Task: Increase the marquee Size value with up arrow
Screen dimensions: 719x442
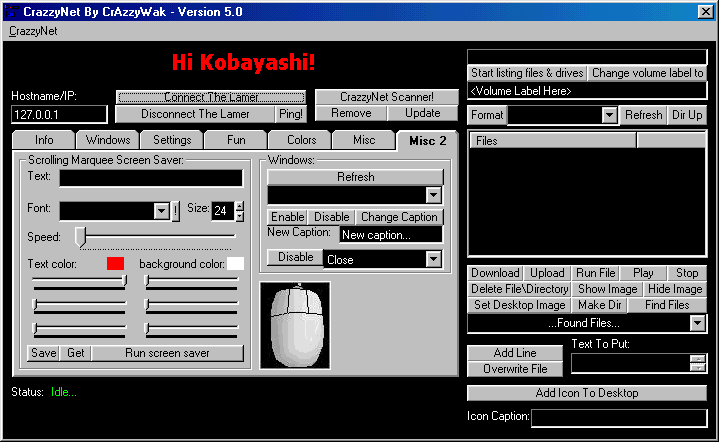Action: (239, 205)
